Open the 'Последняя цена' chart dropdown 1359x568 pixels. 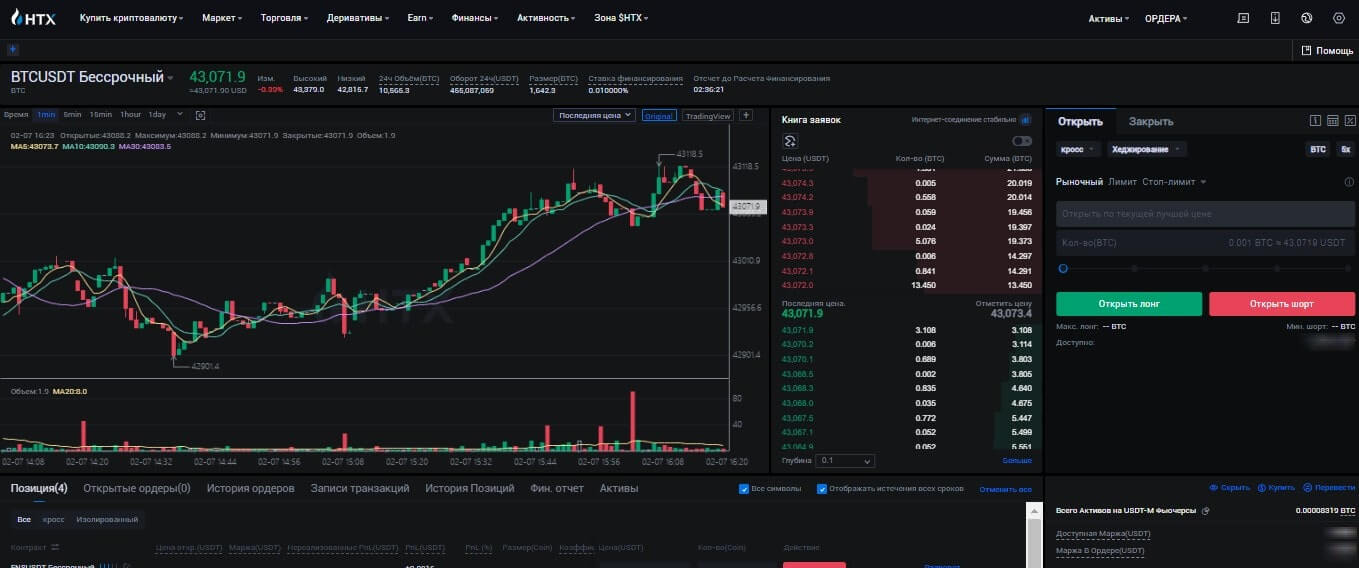(594, 115)
